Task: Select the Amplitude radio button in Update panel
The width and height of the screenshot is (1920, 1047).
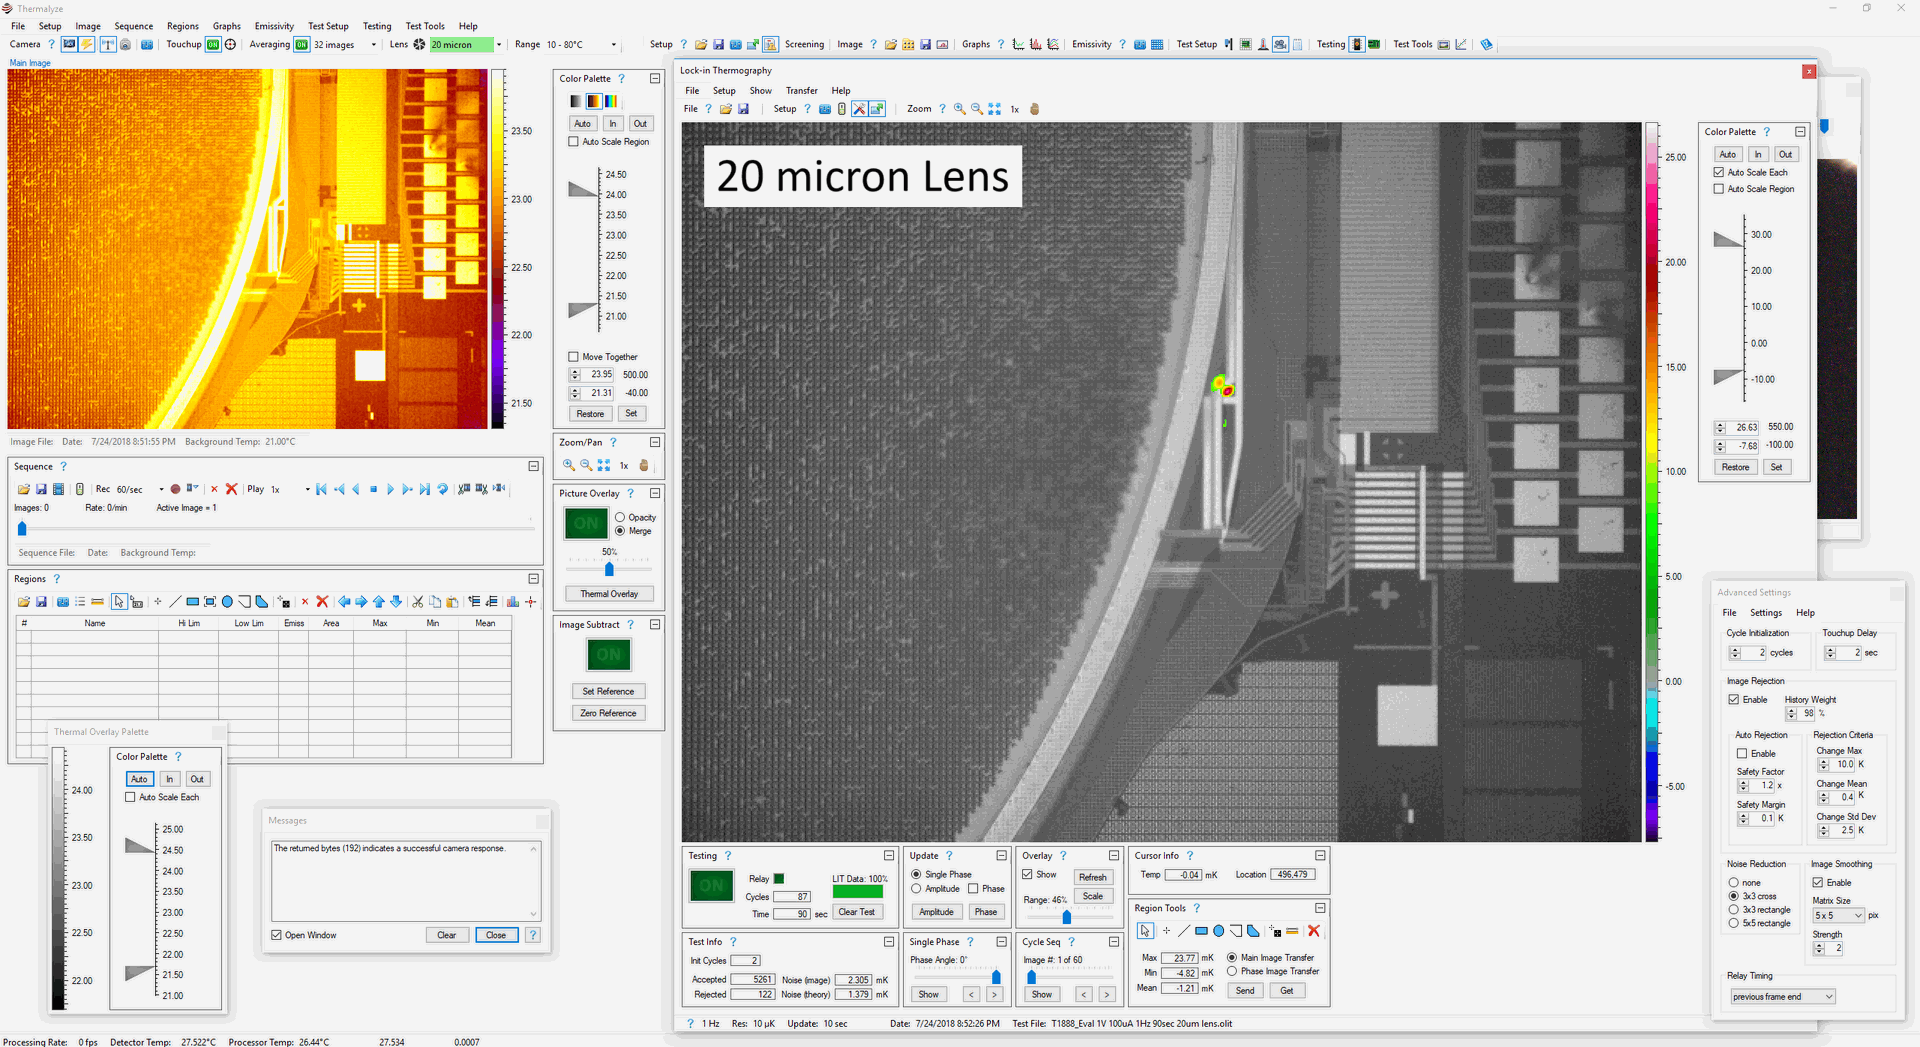Action: coord(916,889)
